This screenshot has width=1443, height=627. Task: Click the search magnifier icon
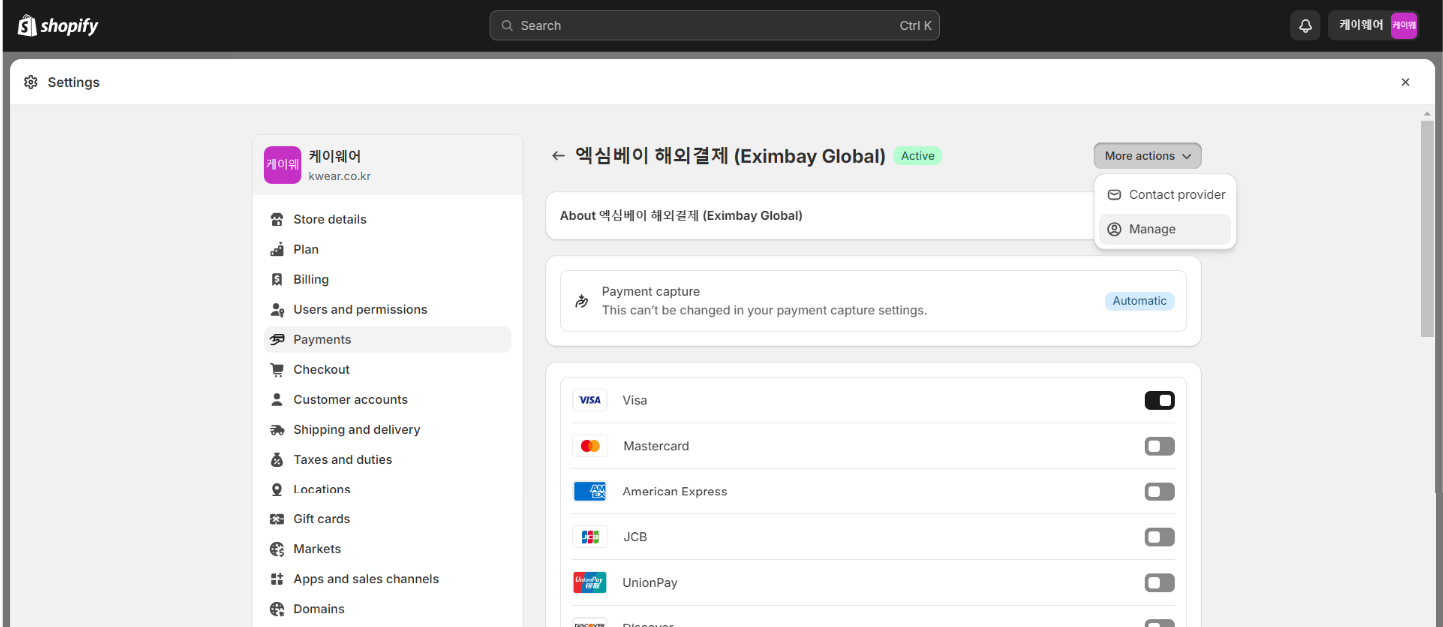507,26
